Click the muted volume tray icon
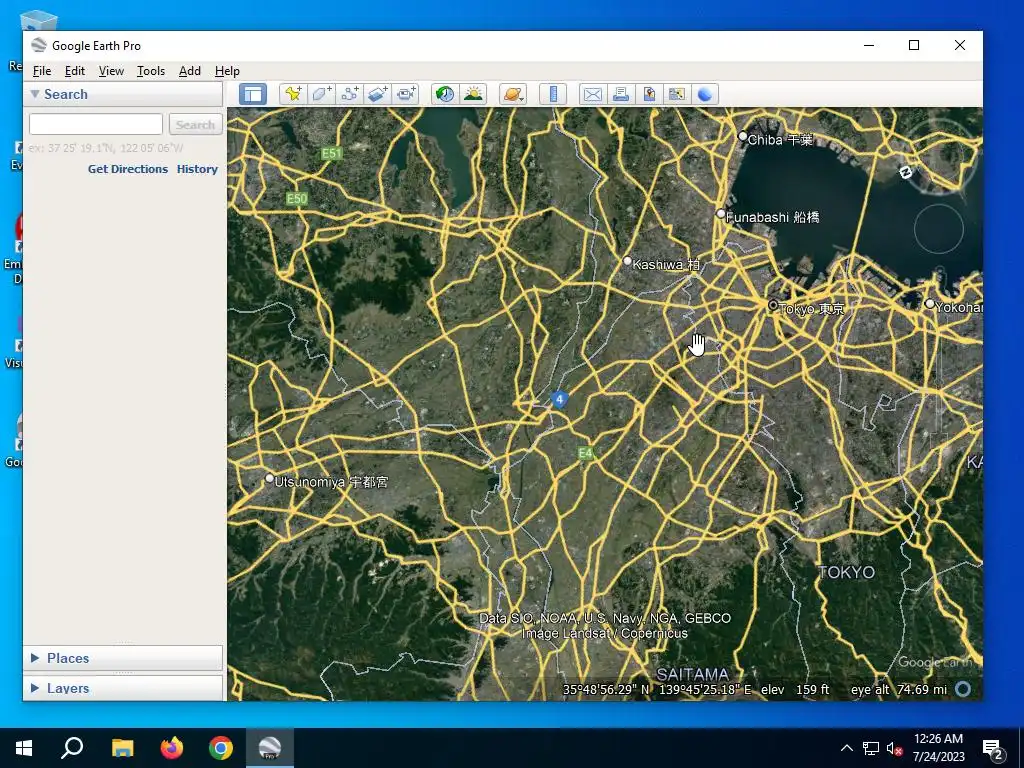This screenshot has width=1024, height=768. click(x=895, y=748)
